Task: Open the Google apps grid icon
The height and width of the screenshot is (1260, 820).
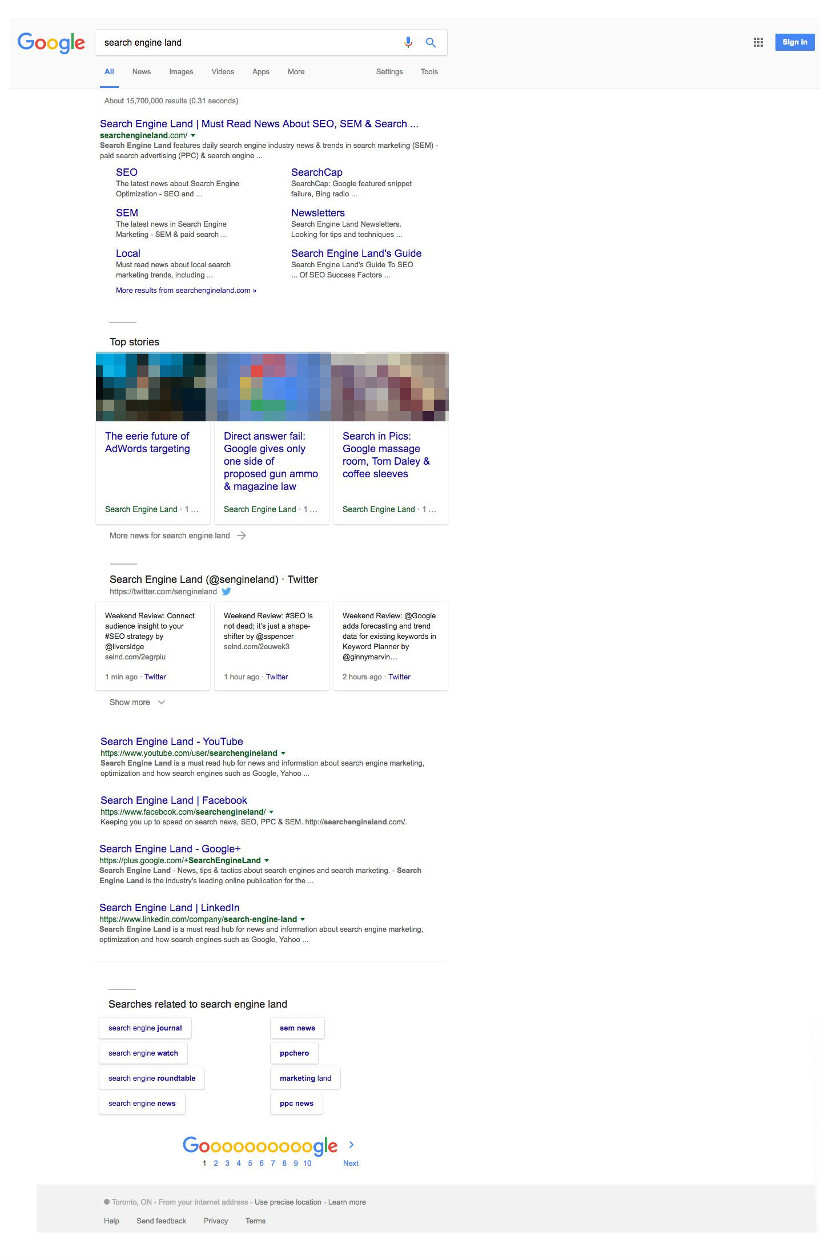Action: point(758,42)
